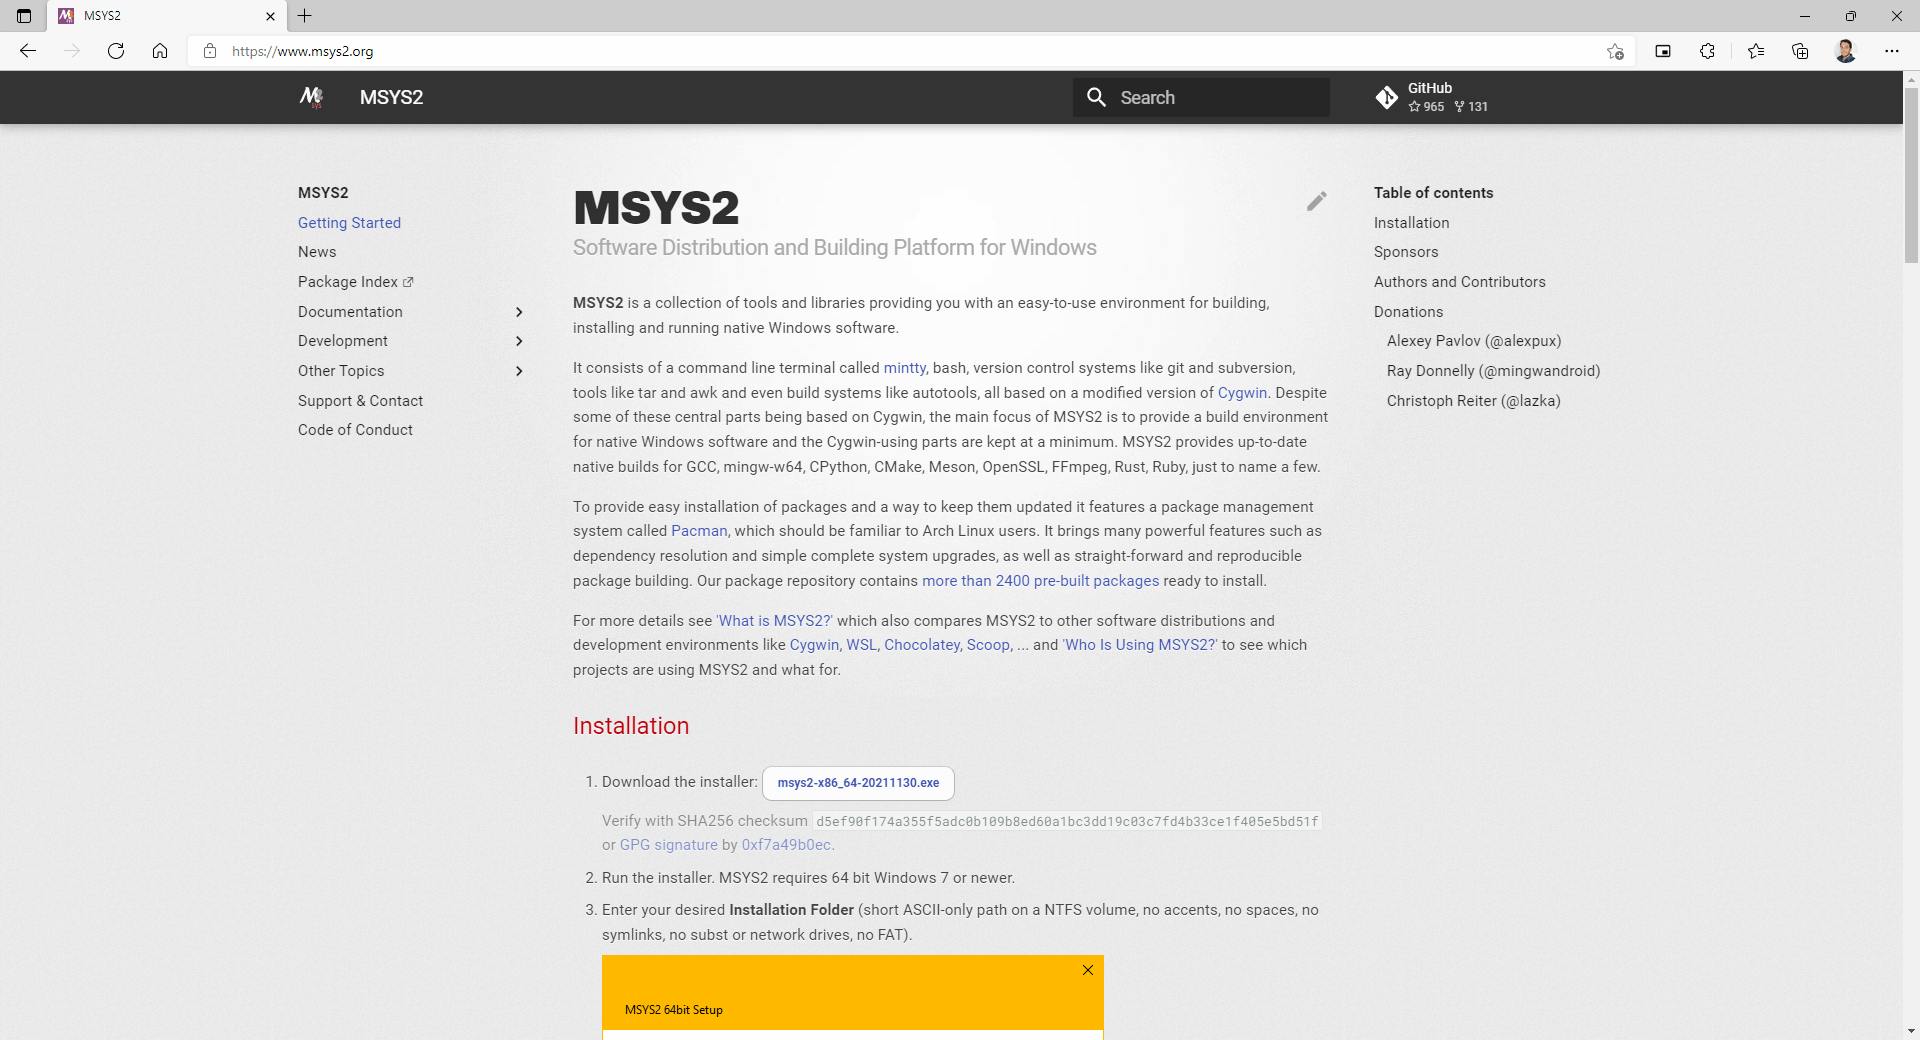1920x1040 pixels.
Task: Open Getting Started in sidebar
Action: coord(349,223)
